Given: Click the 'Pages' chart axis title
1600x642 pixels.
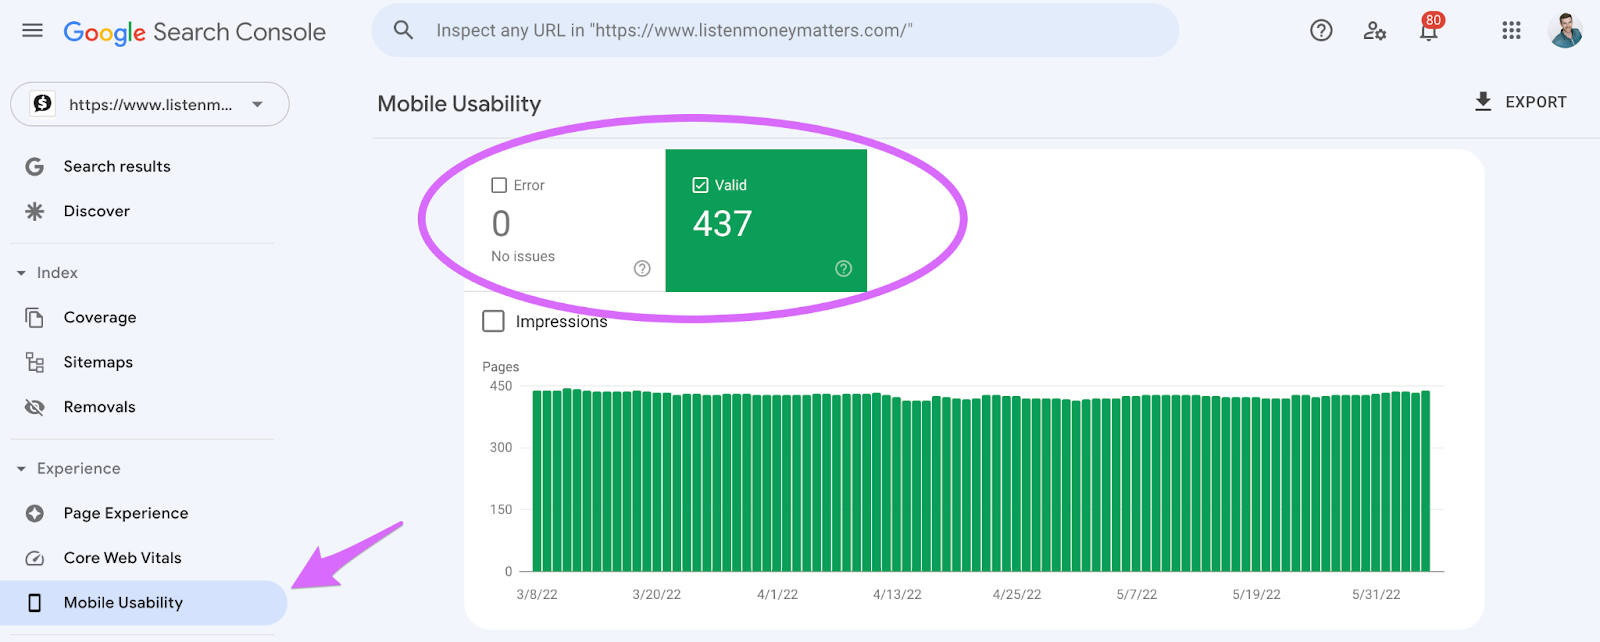Looking at the screenshot, I should click(501, 367).
